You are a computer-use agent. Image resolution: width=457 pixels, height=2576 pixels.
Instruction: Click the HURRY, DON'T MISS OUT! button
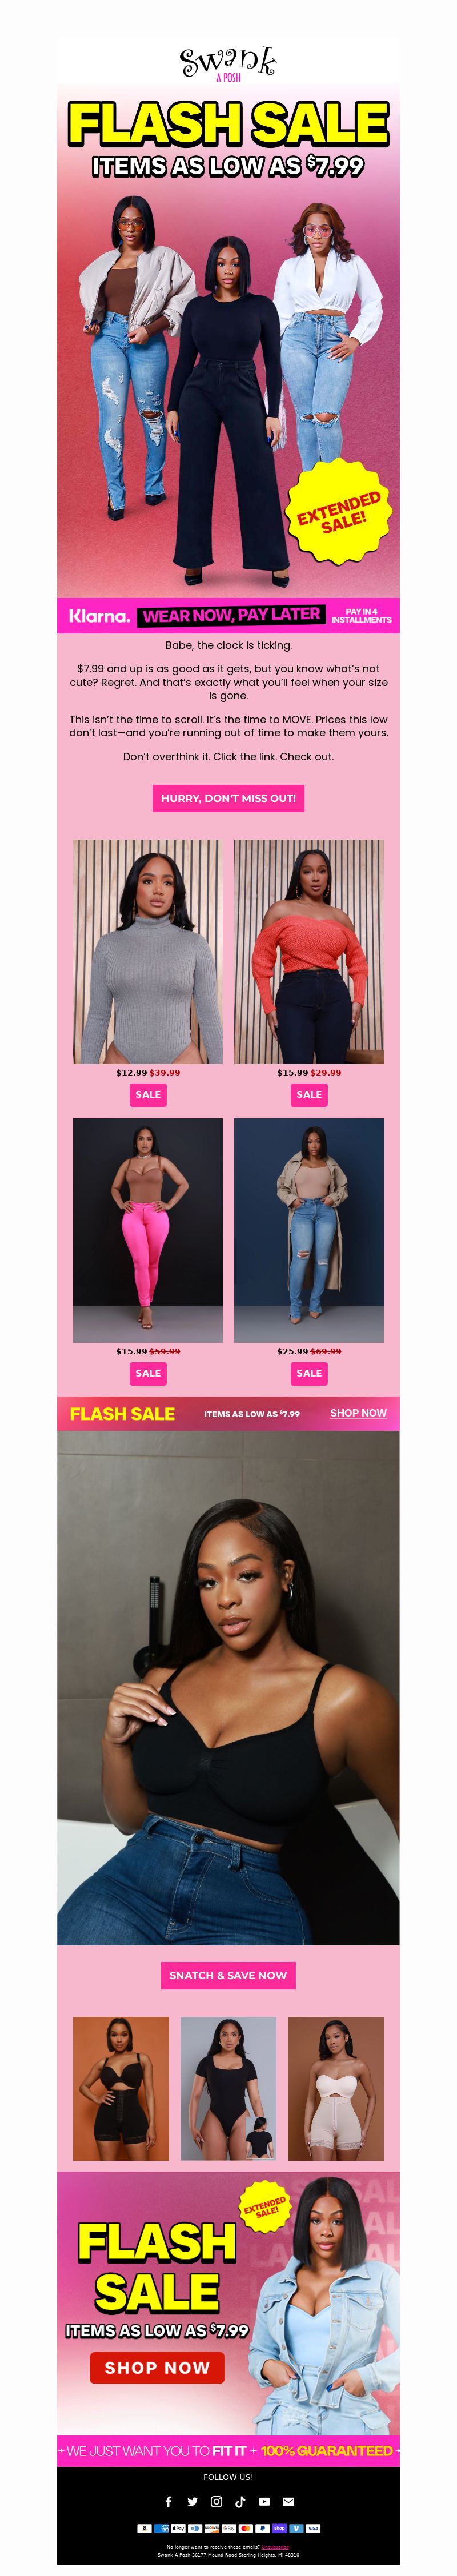point(228,798)
